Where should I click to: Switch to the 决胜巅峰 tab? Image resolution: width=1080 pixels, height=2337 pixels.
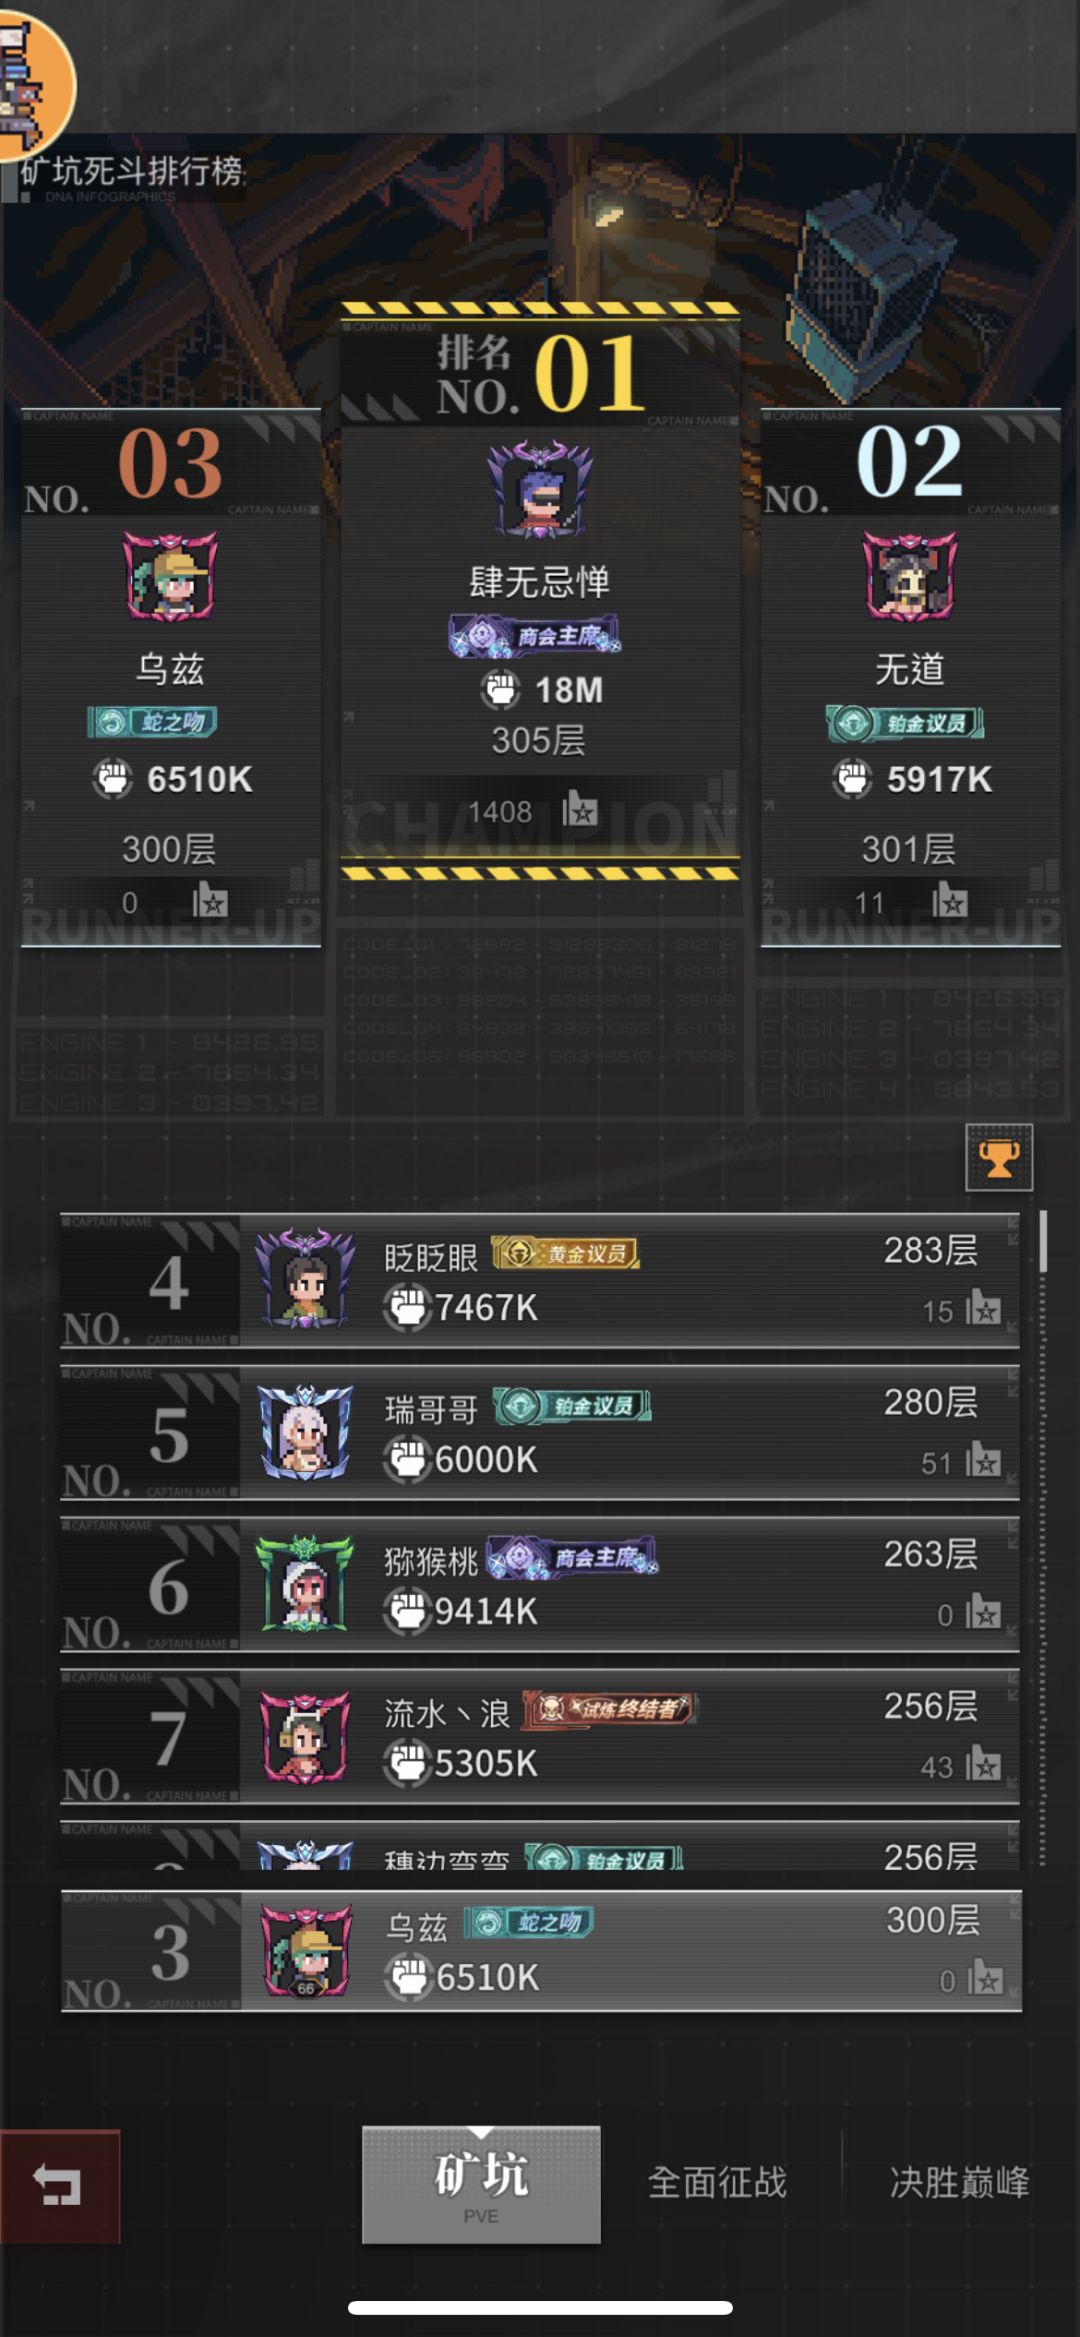coord(959,2182)
